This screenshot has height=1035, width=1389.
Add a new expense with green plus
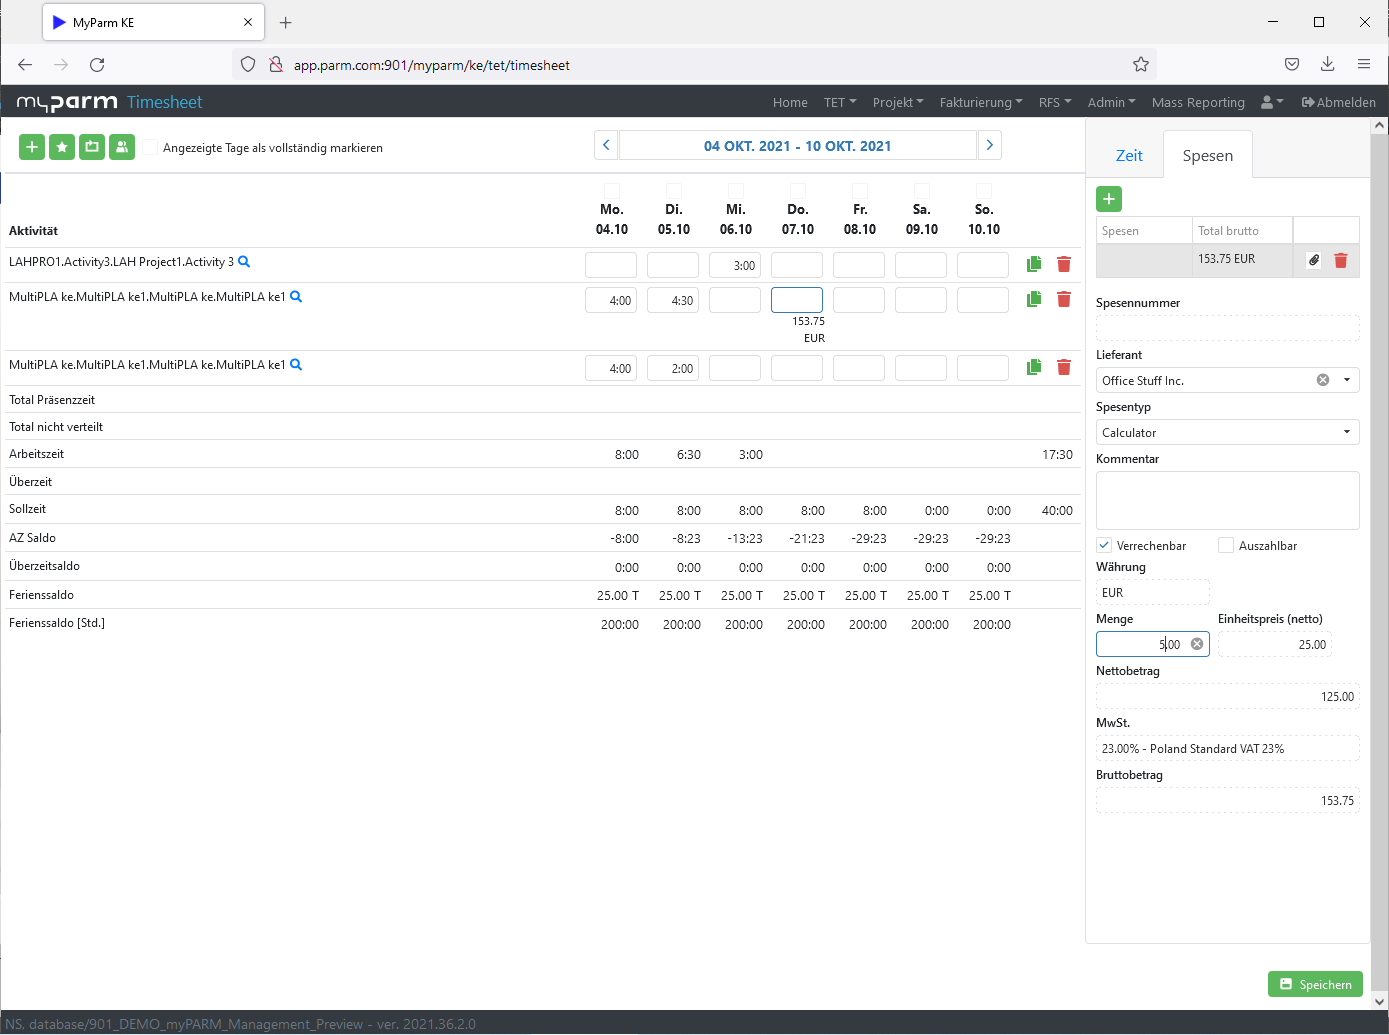click(1109, 199)
